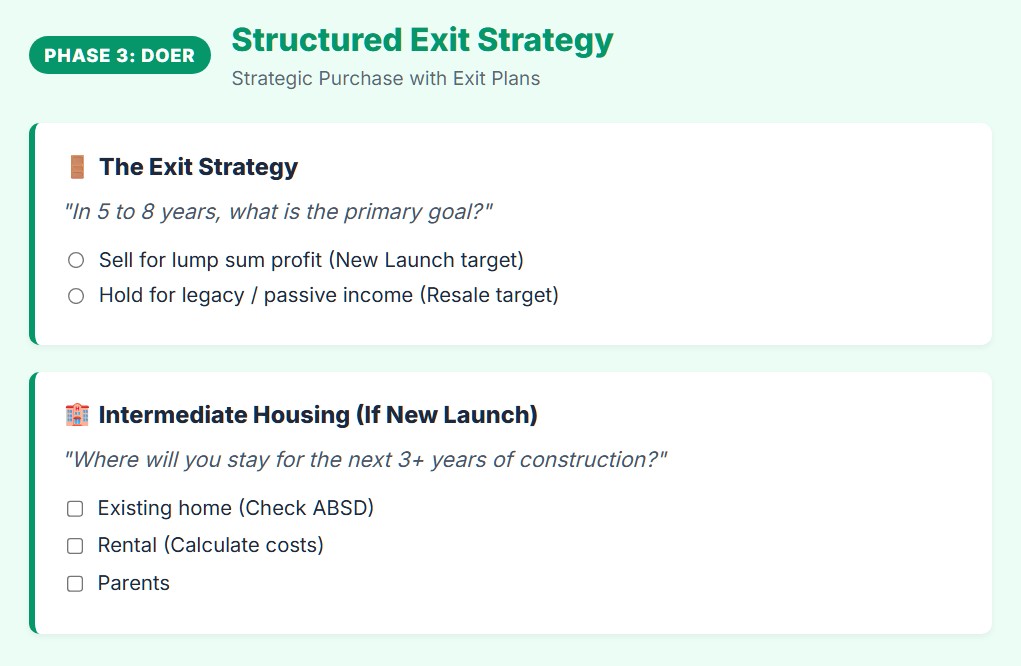Viewport: 1021px width, 666px height.
Task: Click the Strategic Purchase with Exit Plans subtitle
Action: click(x=385, y=79)
